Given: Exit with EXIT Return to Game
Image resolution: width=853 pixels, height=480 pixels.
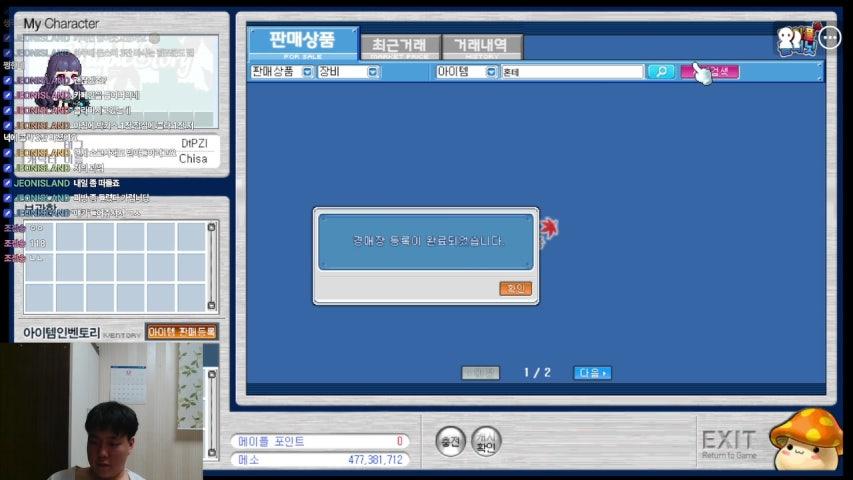Looking at the screenshot, I should point(729,444).
